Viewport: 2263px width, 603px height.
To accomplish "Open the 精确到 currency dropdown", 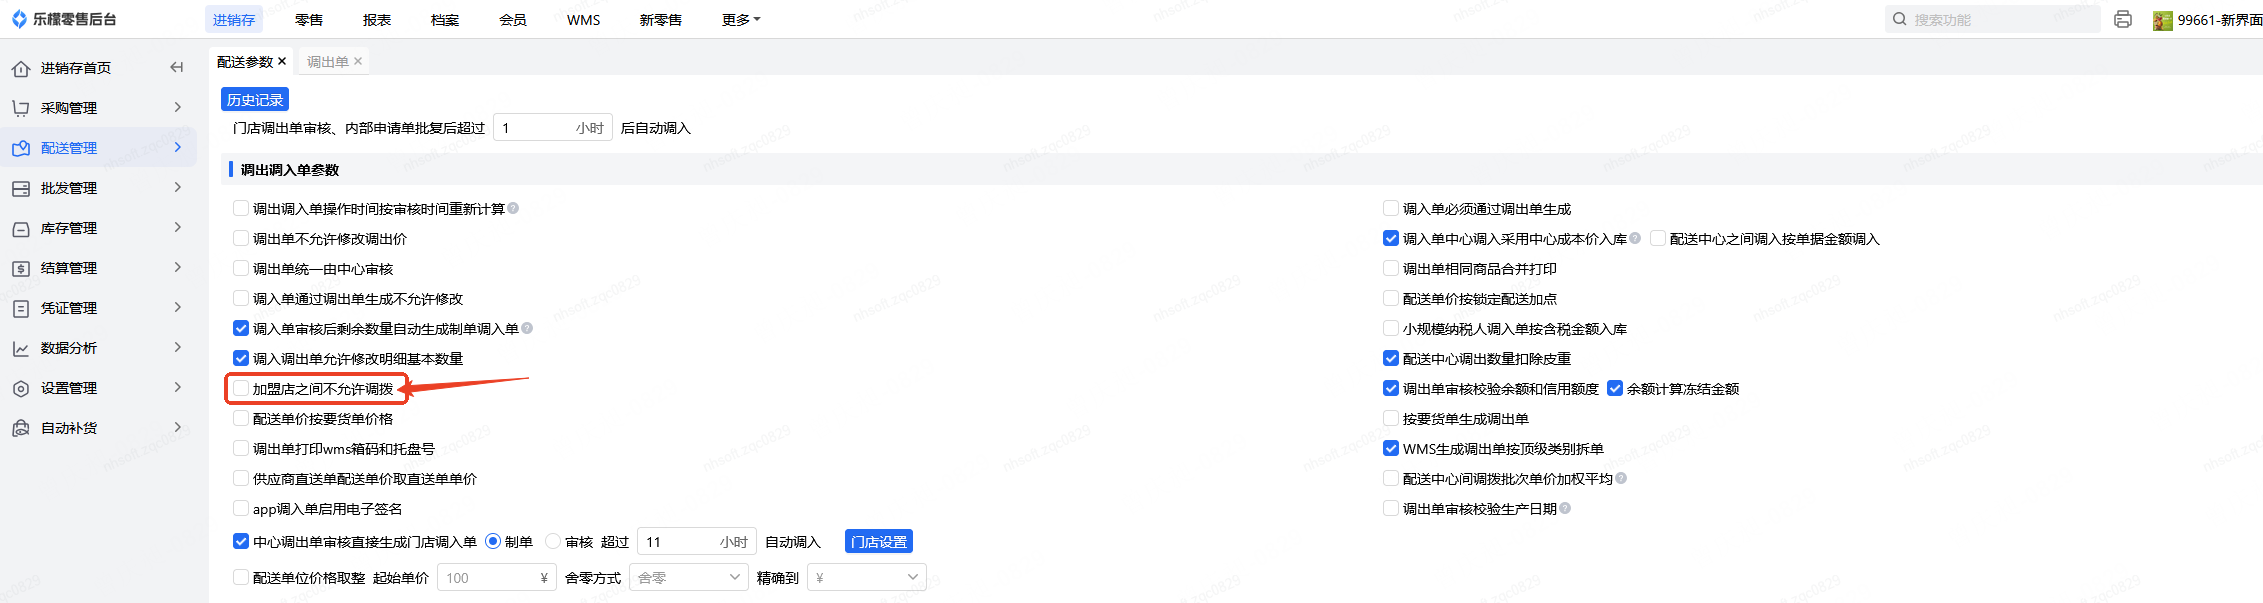I will point(866,577).
